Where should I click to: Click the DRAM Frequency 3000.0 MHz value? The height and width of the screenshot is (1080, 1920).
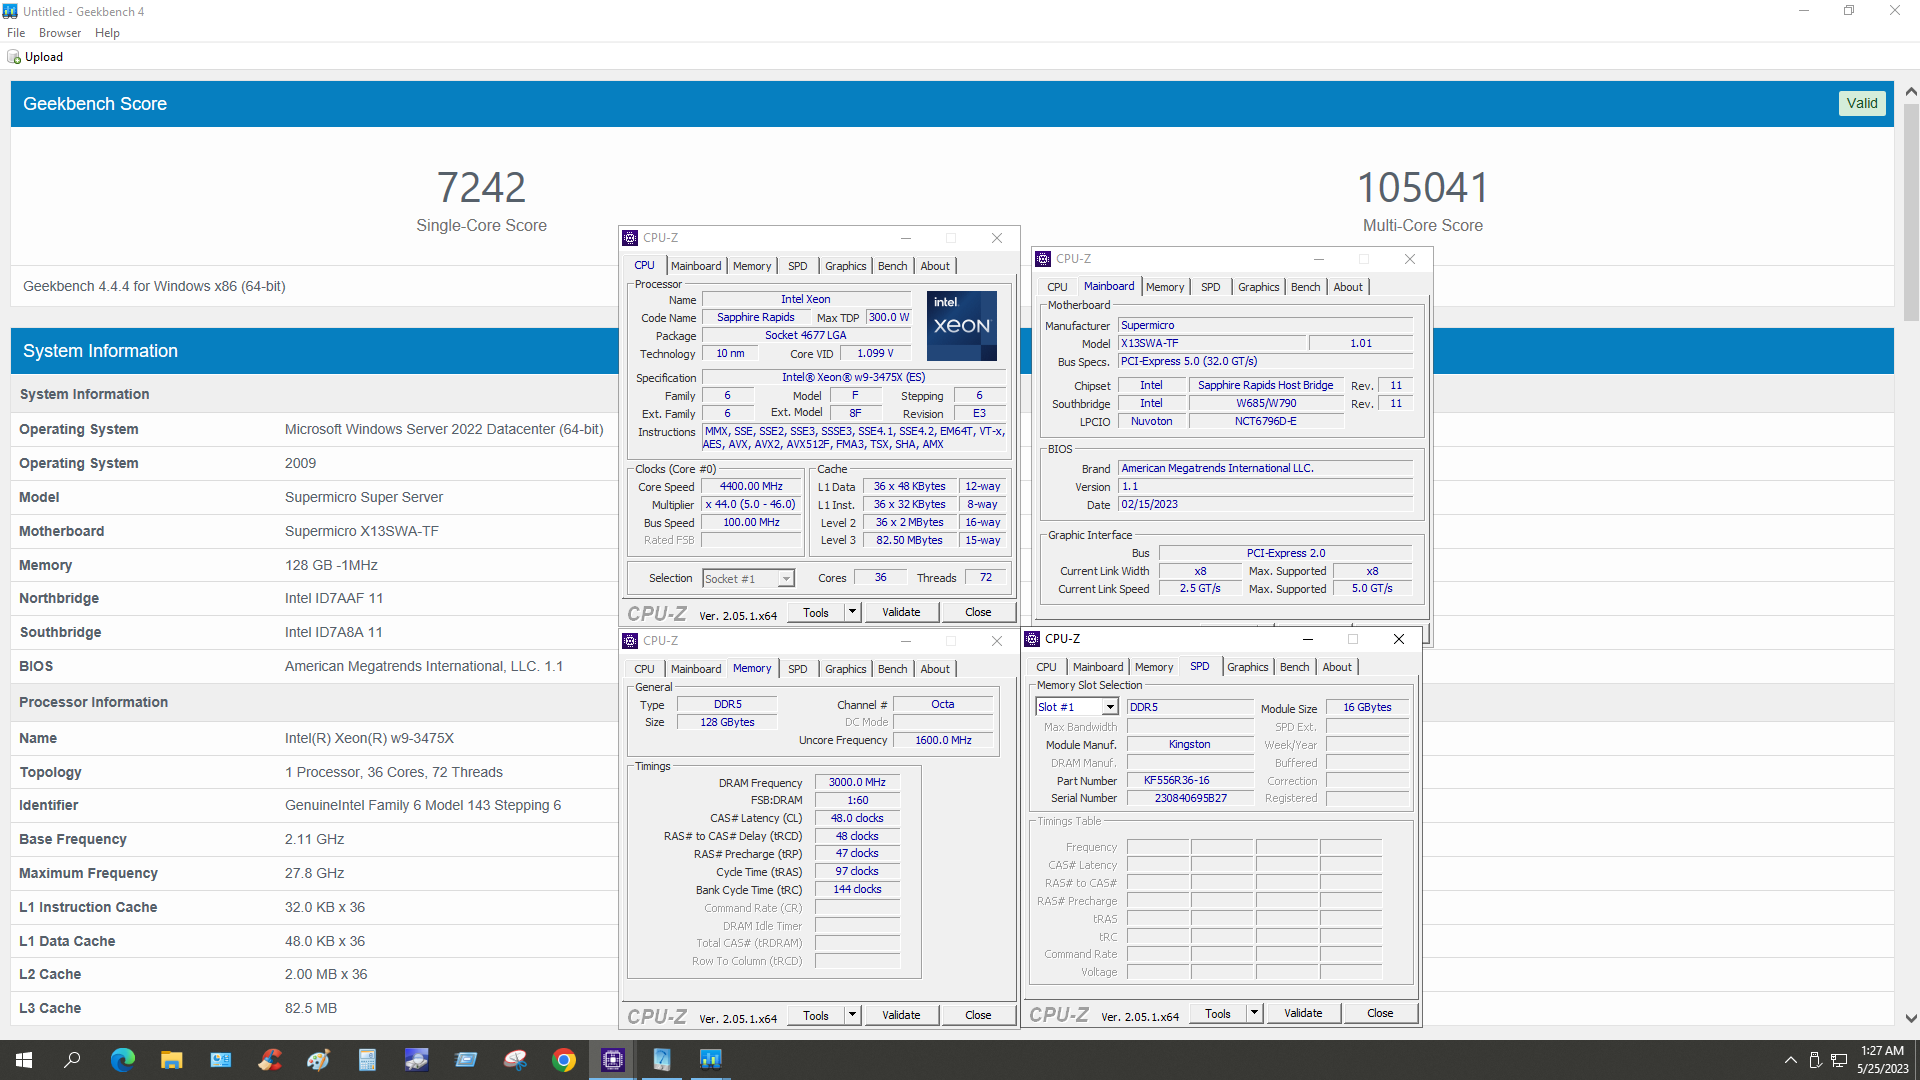[857, 783]
